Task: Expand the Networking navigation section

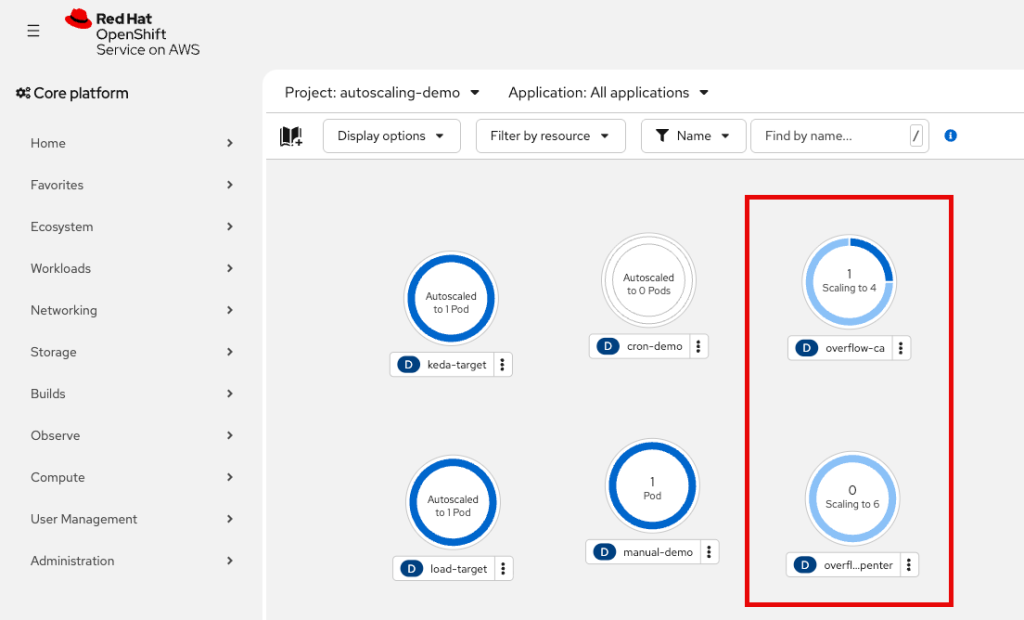Action: coord(131,310)
